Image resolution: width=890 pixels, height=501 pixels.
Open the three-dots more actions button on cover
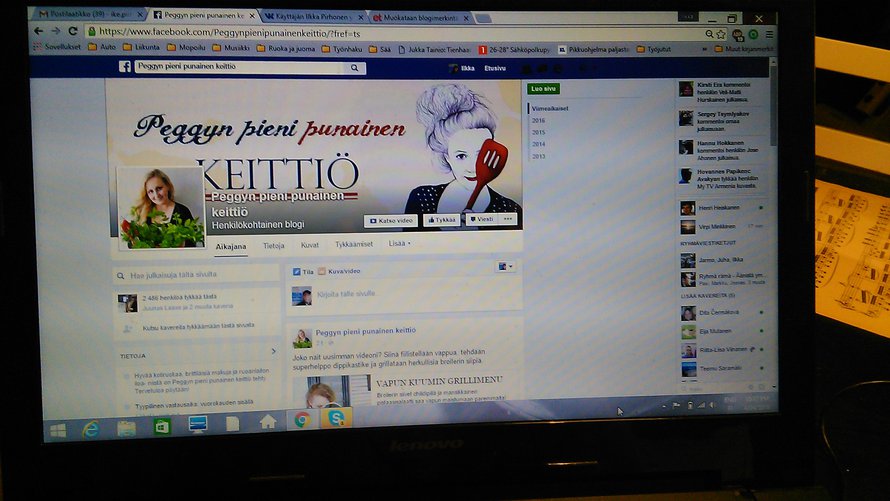(507, 218)
